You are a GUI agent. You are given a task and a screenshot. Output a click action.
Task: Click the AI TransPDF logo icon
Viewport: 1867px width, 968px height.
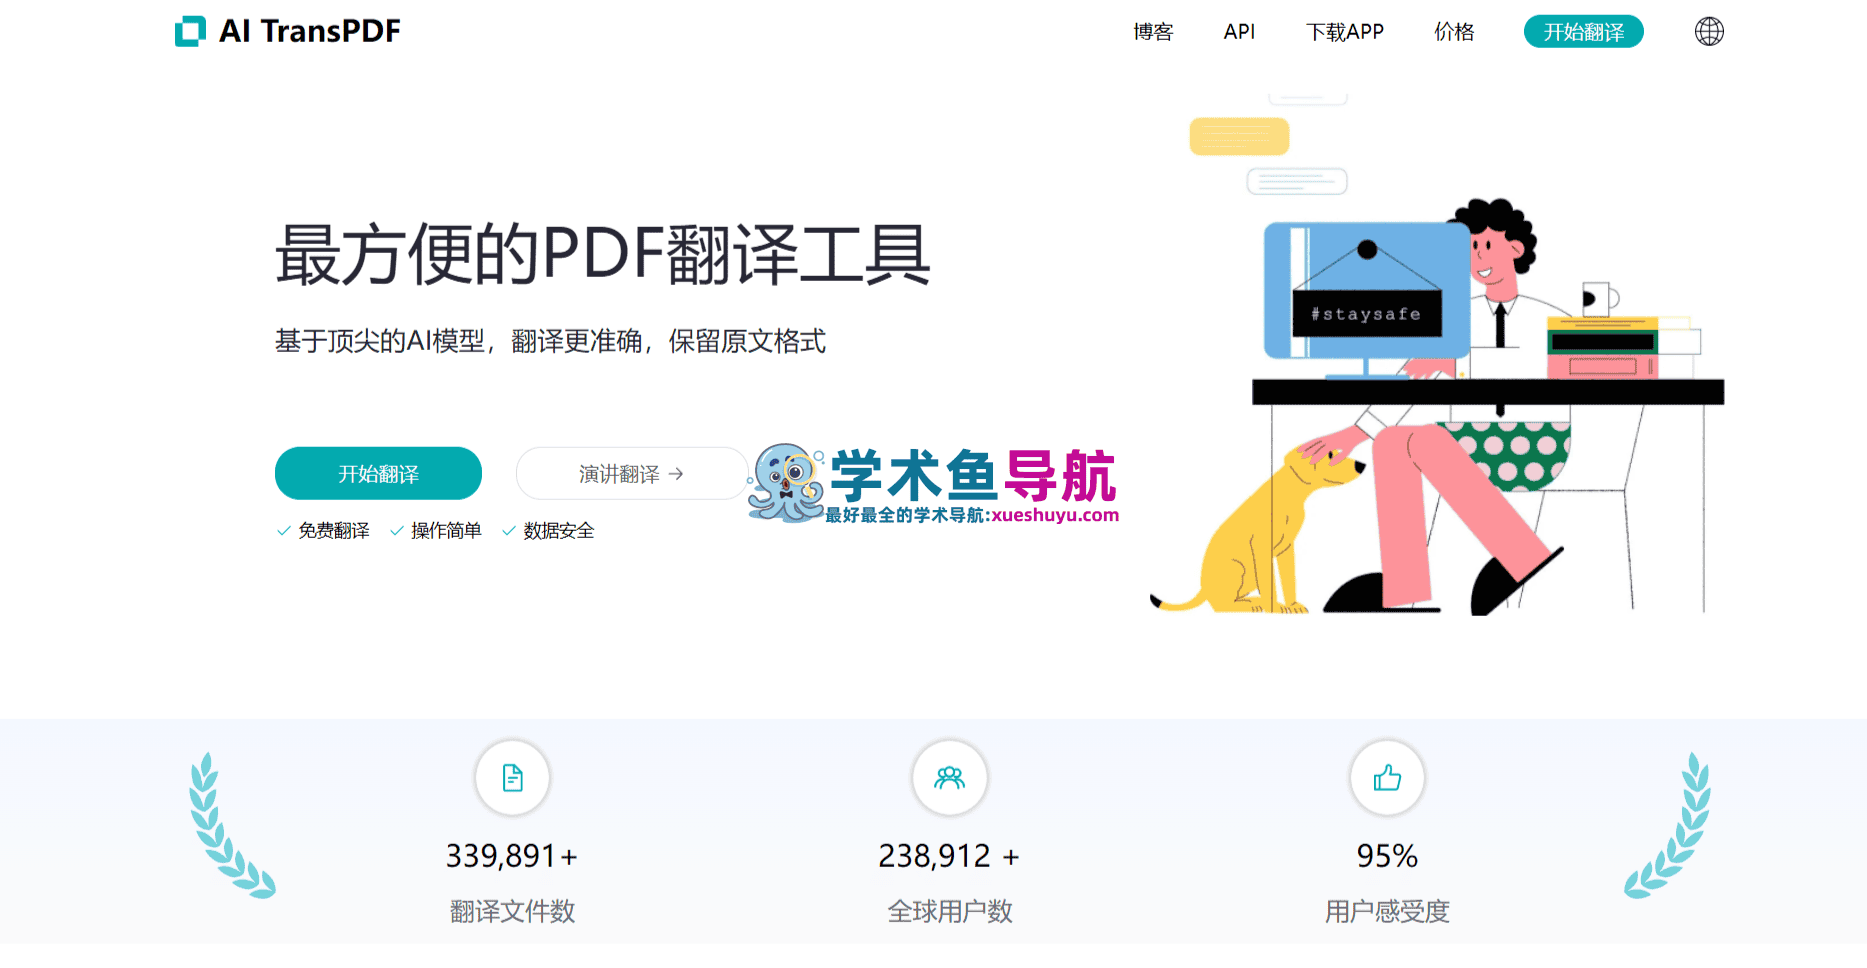click(190, 31)
